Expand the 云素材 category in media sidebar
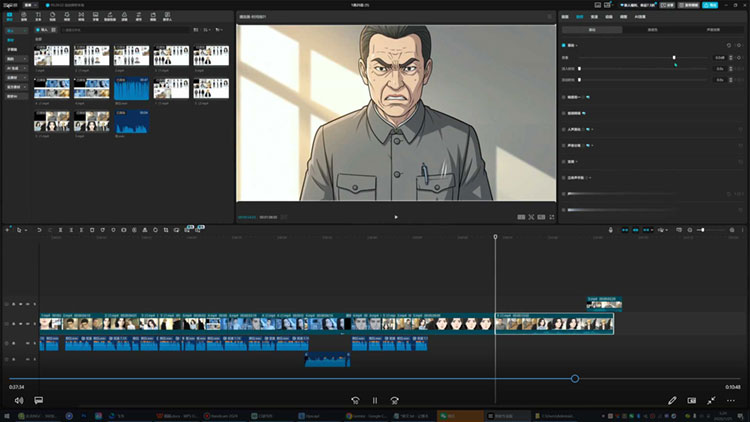Image resolution: width=750 pixels, height=422 pixels. click(x=13, y=77)
